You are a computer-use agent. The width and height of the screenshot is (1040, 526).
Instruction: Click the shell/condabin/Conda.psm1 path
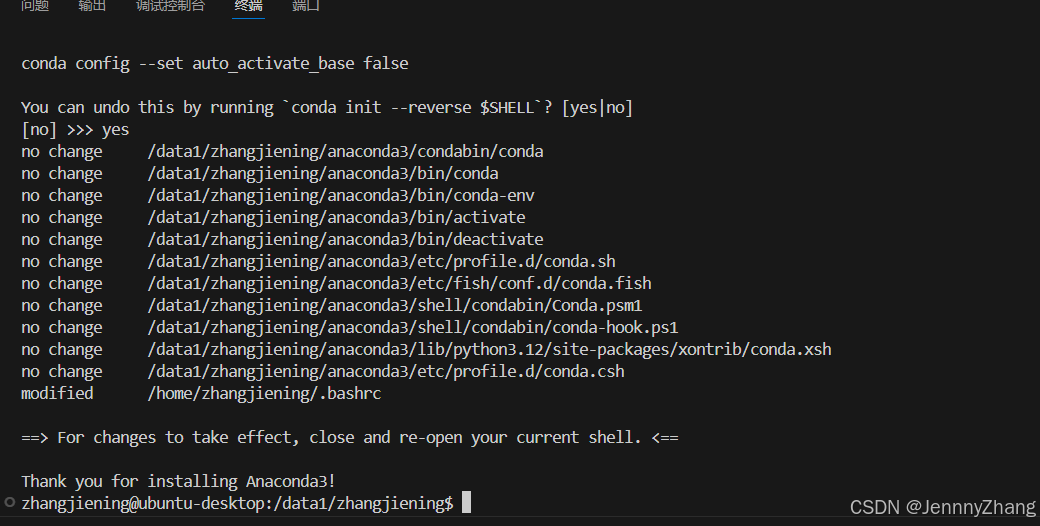pyautogui.click(x=395, y=305)
